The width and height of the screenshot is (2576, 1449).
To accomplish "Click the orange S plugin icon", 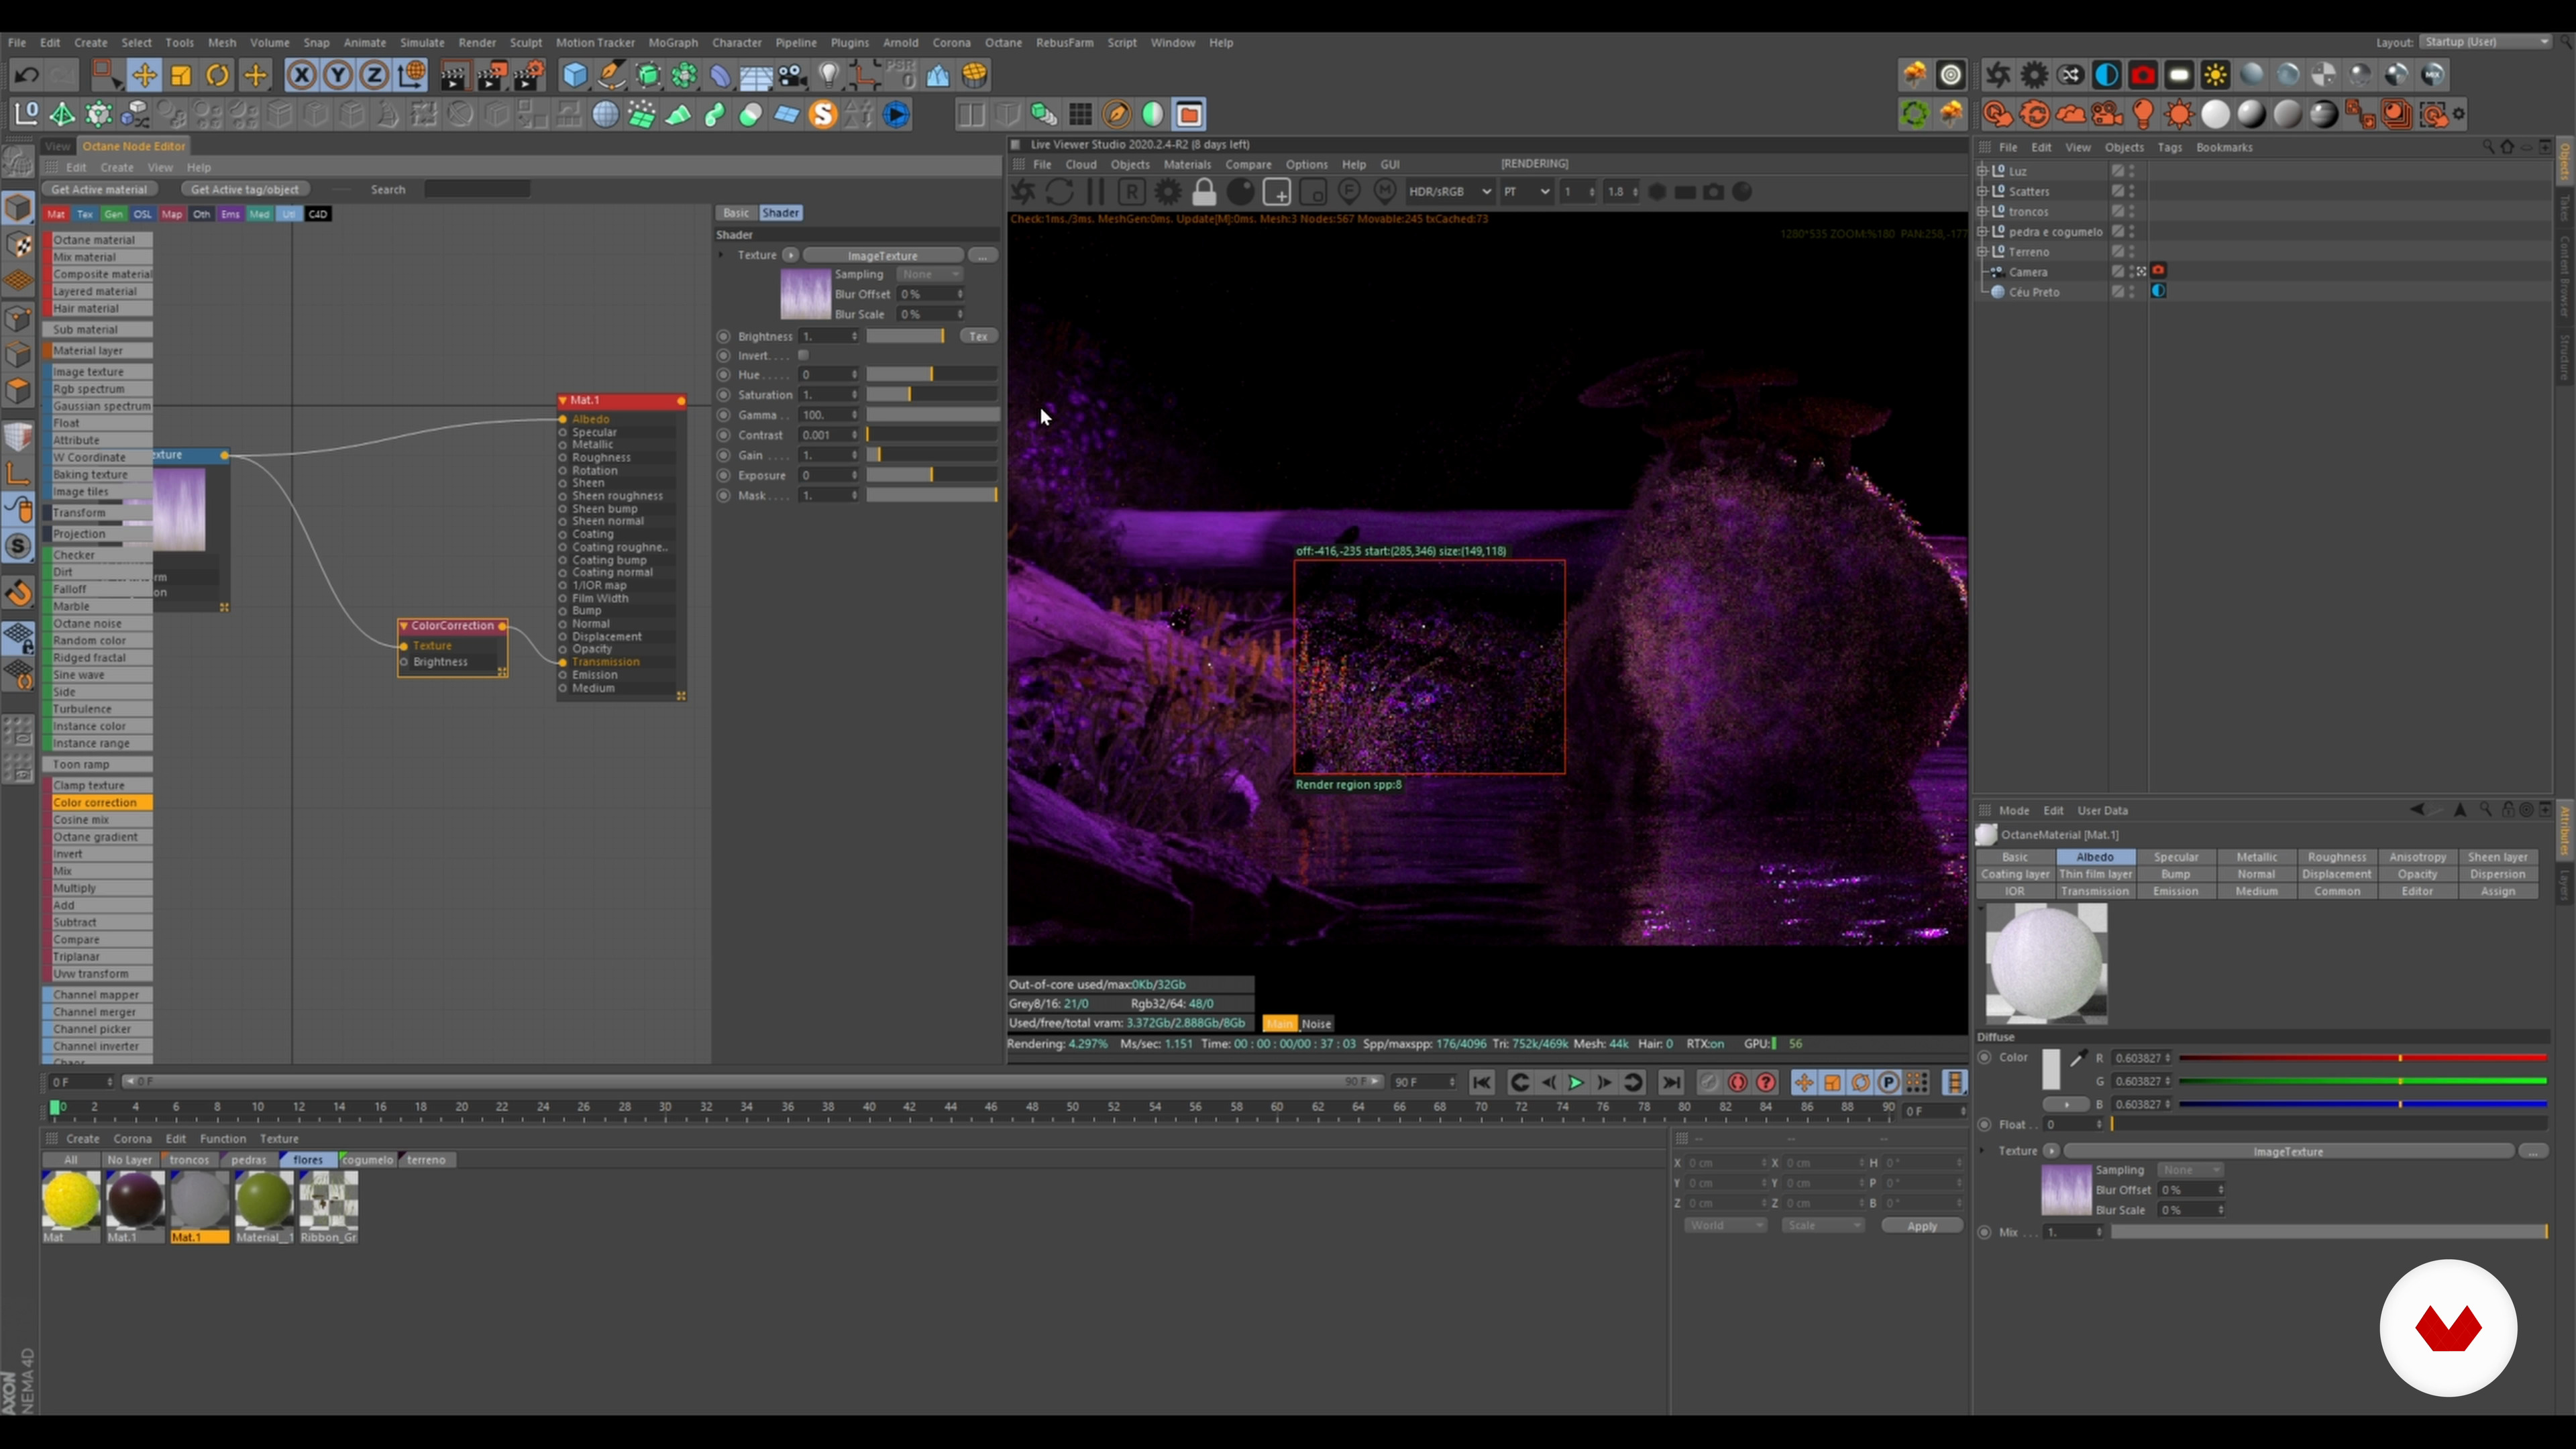I will coord(822,115).
